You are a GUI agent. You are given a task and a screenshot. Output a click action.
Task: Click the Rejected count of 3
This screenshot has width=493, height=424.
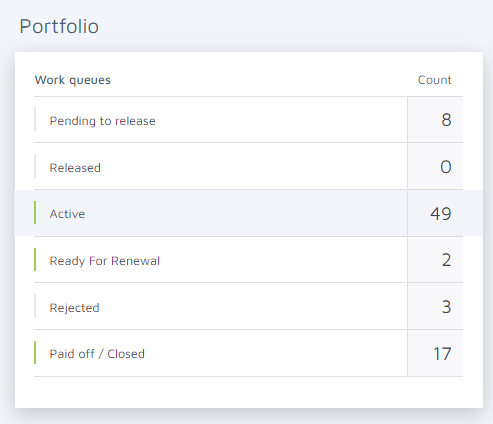447,307
